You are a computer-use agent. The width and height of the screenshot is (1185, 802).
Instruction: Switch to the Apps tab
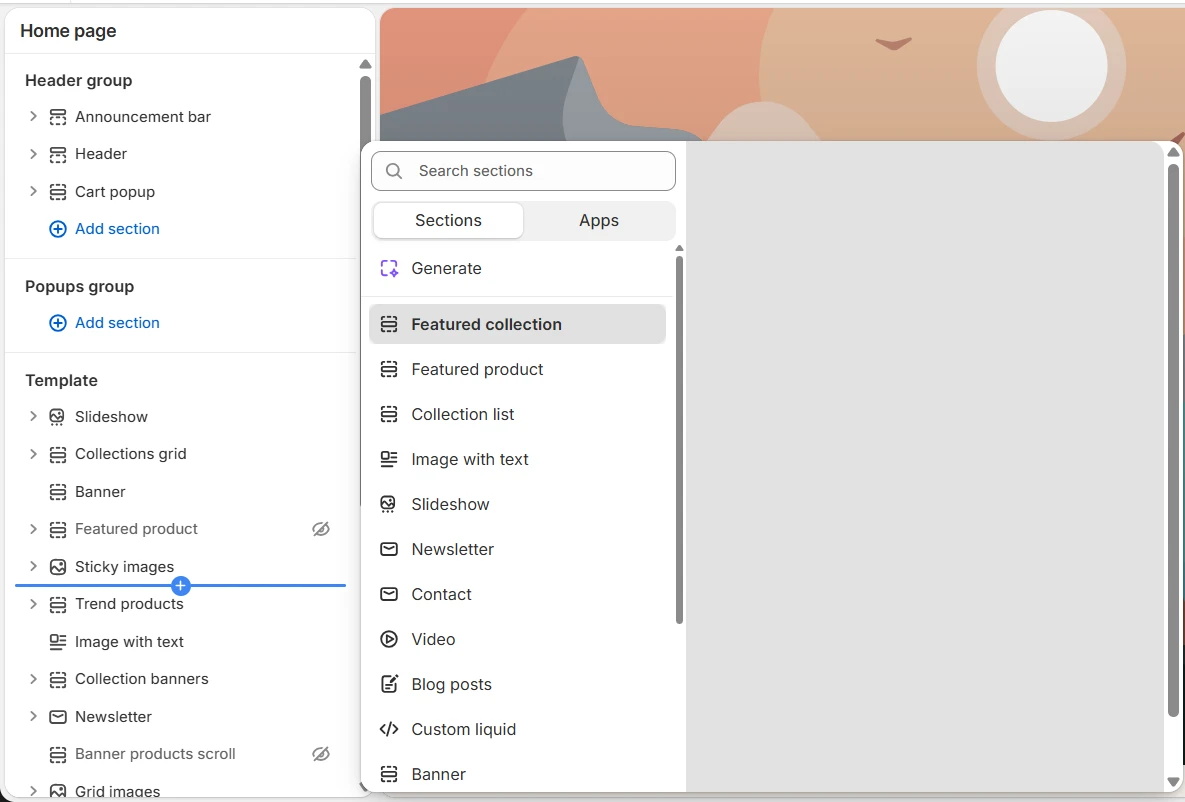[x=599, y=221]
